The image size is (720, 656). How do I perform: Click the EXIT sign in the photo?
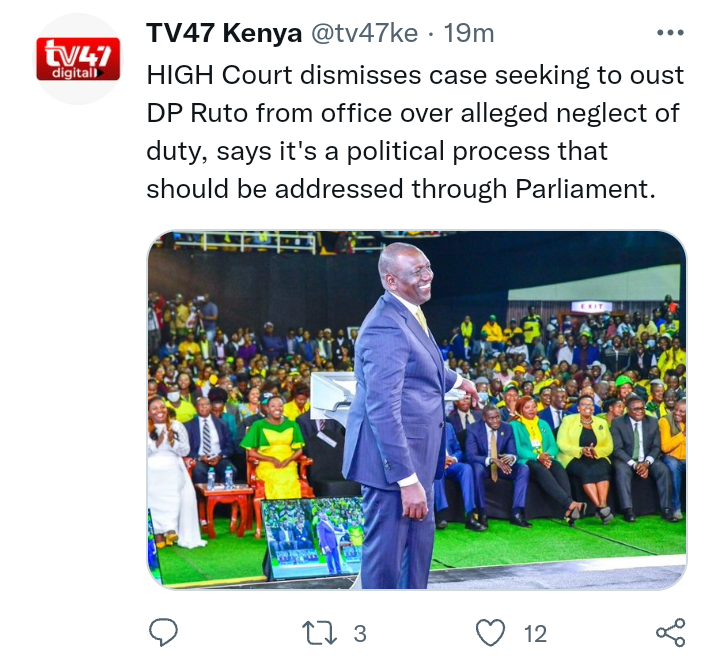[592, 306]
